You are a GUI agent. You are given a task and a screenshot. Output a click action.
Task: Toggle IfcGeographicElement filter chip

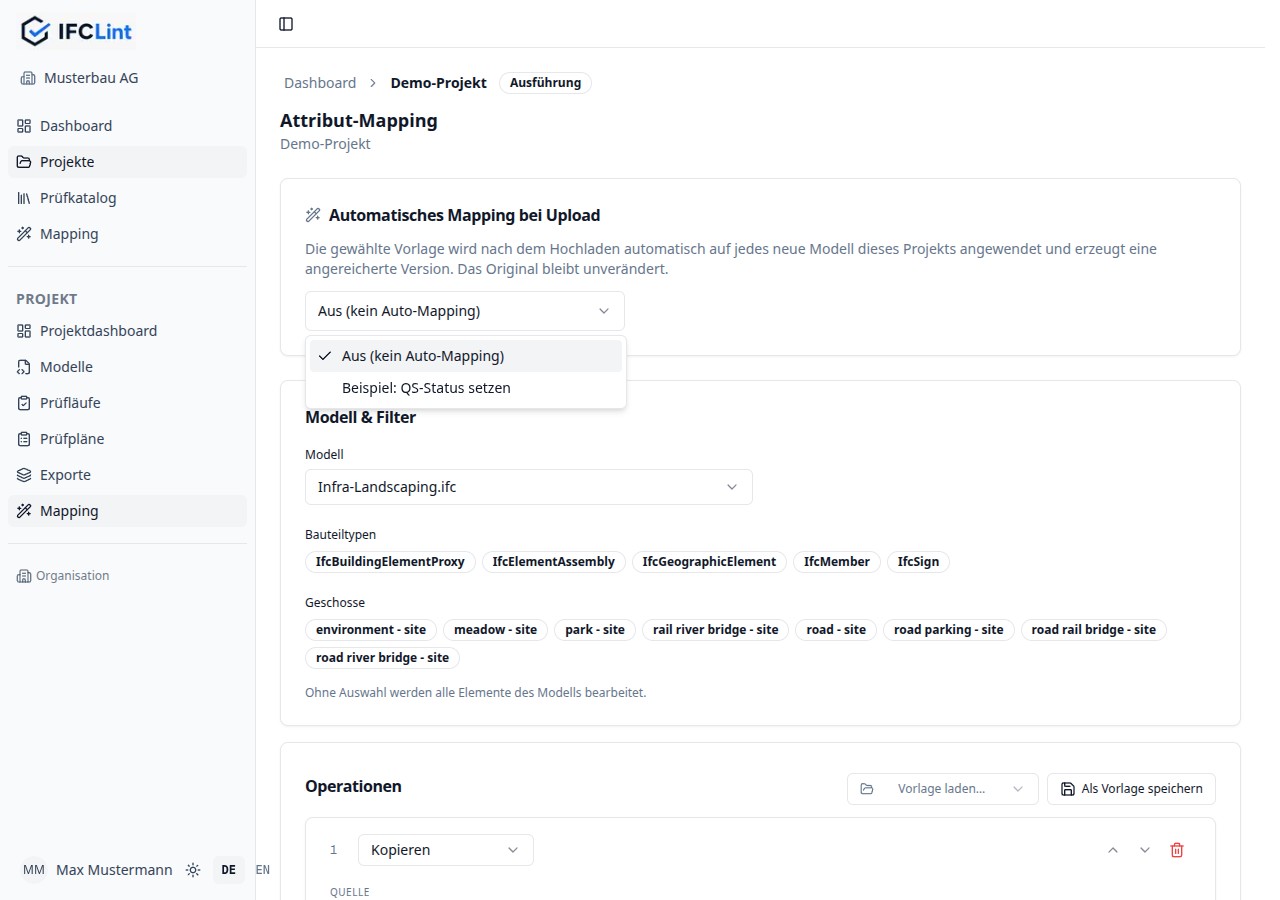709,562
